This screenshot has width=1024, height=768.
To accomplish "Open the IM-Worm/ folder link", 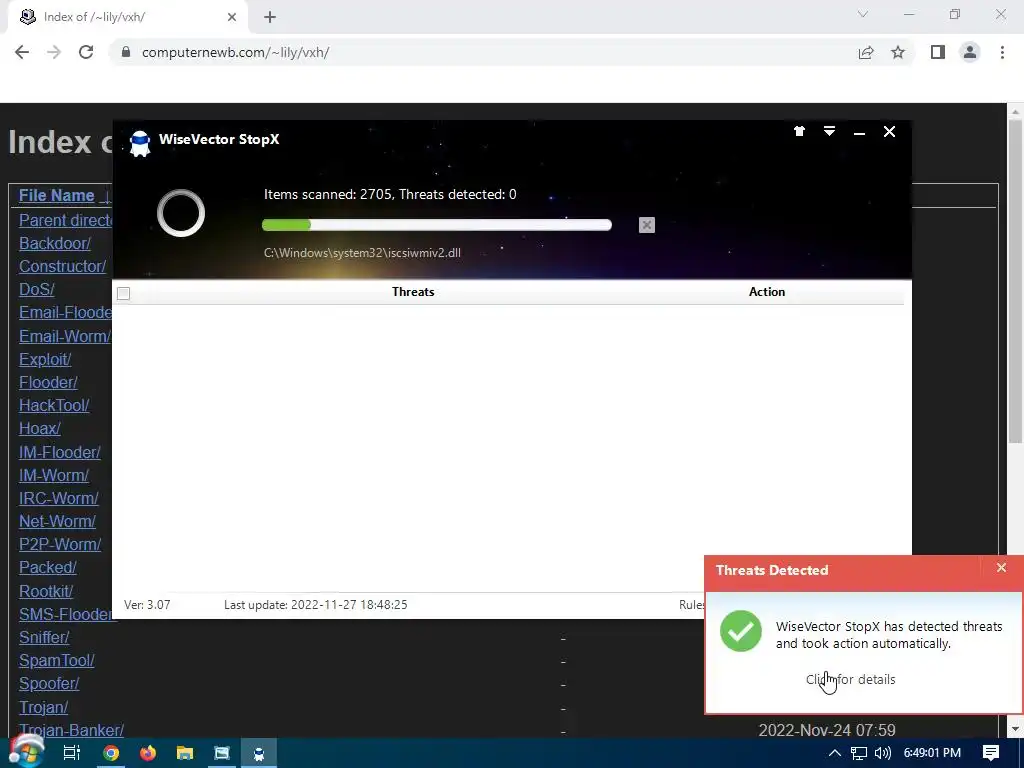I will click(54, 475).
